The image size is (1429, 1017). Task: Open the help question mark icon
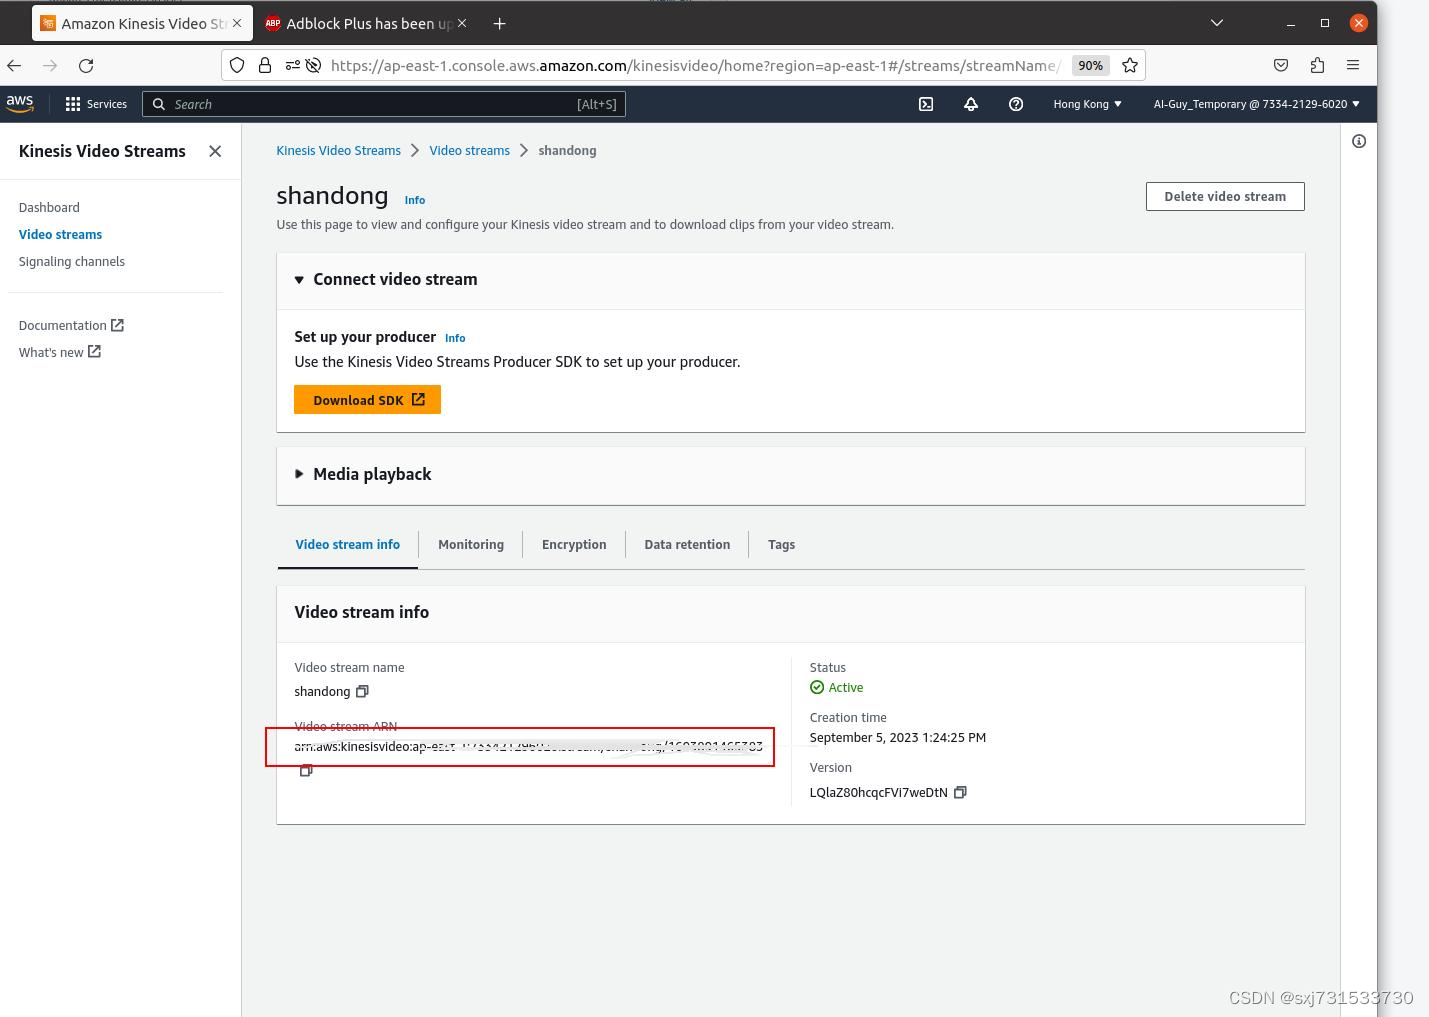pyautogui.click(x=1016, y=104)
